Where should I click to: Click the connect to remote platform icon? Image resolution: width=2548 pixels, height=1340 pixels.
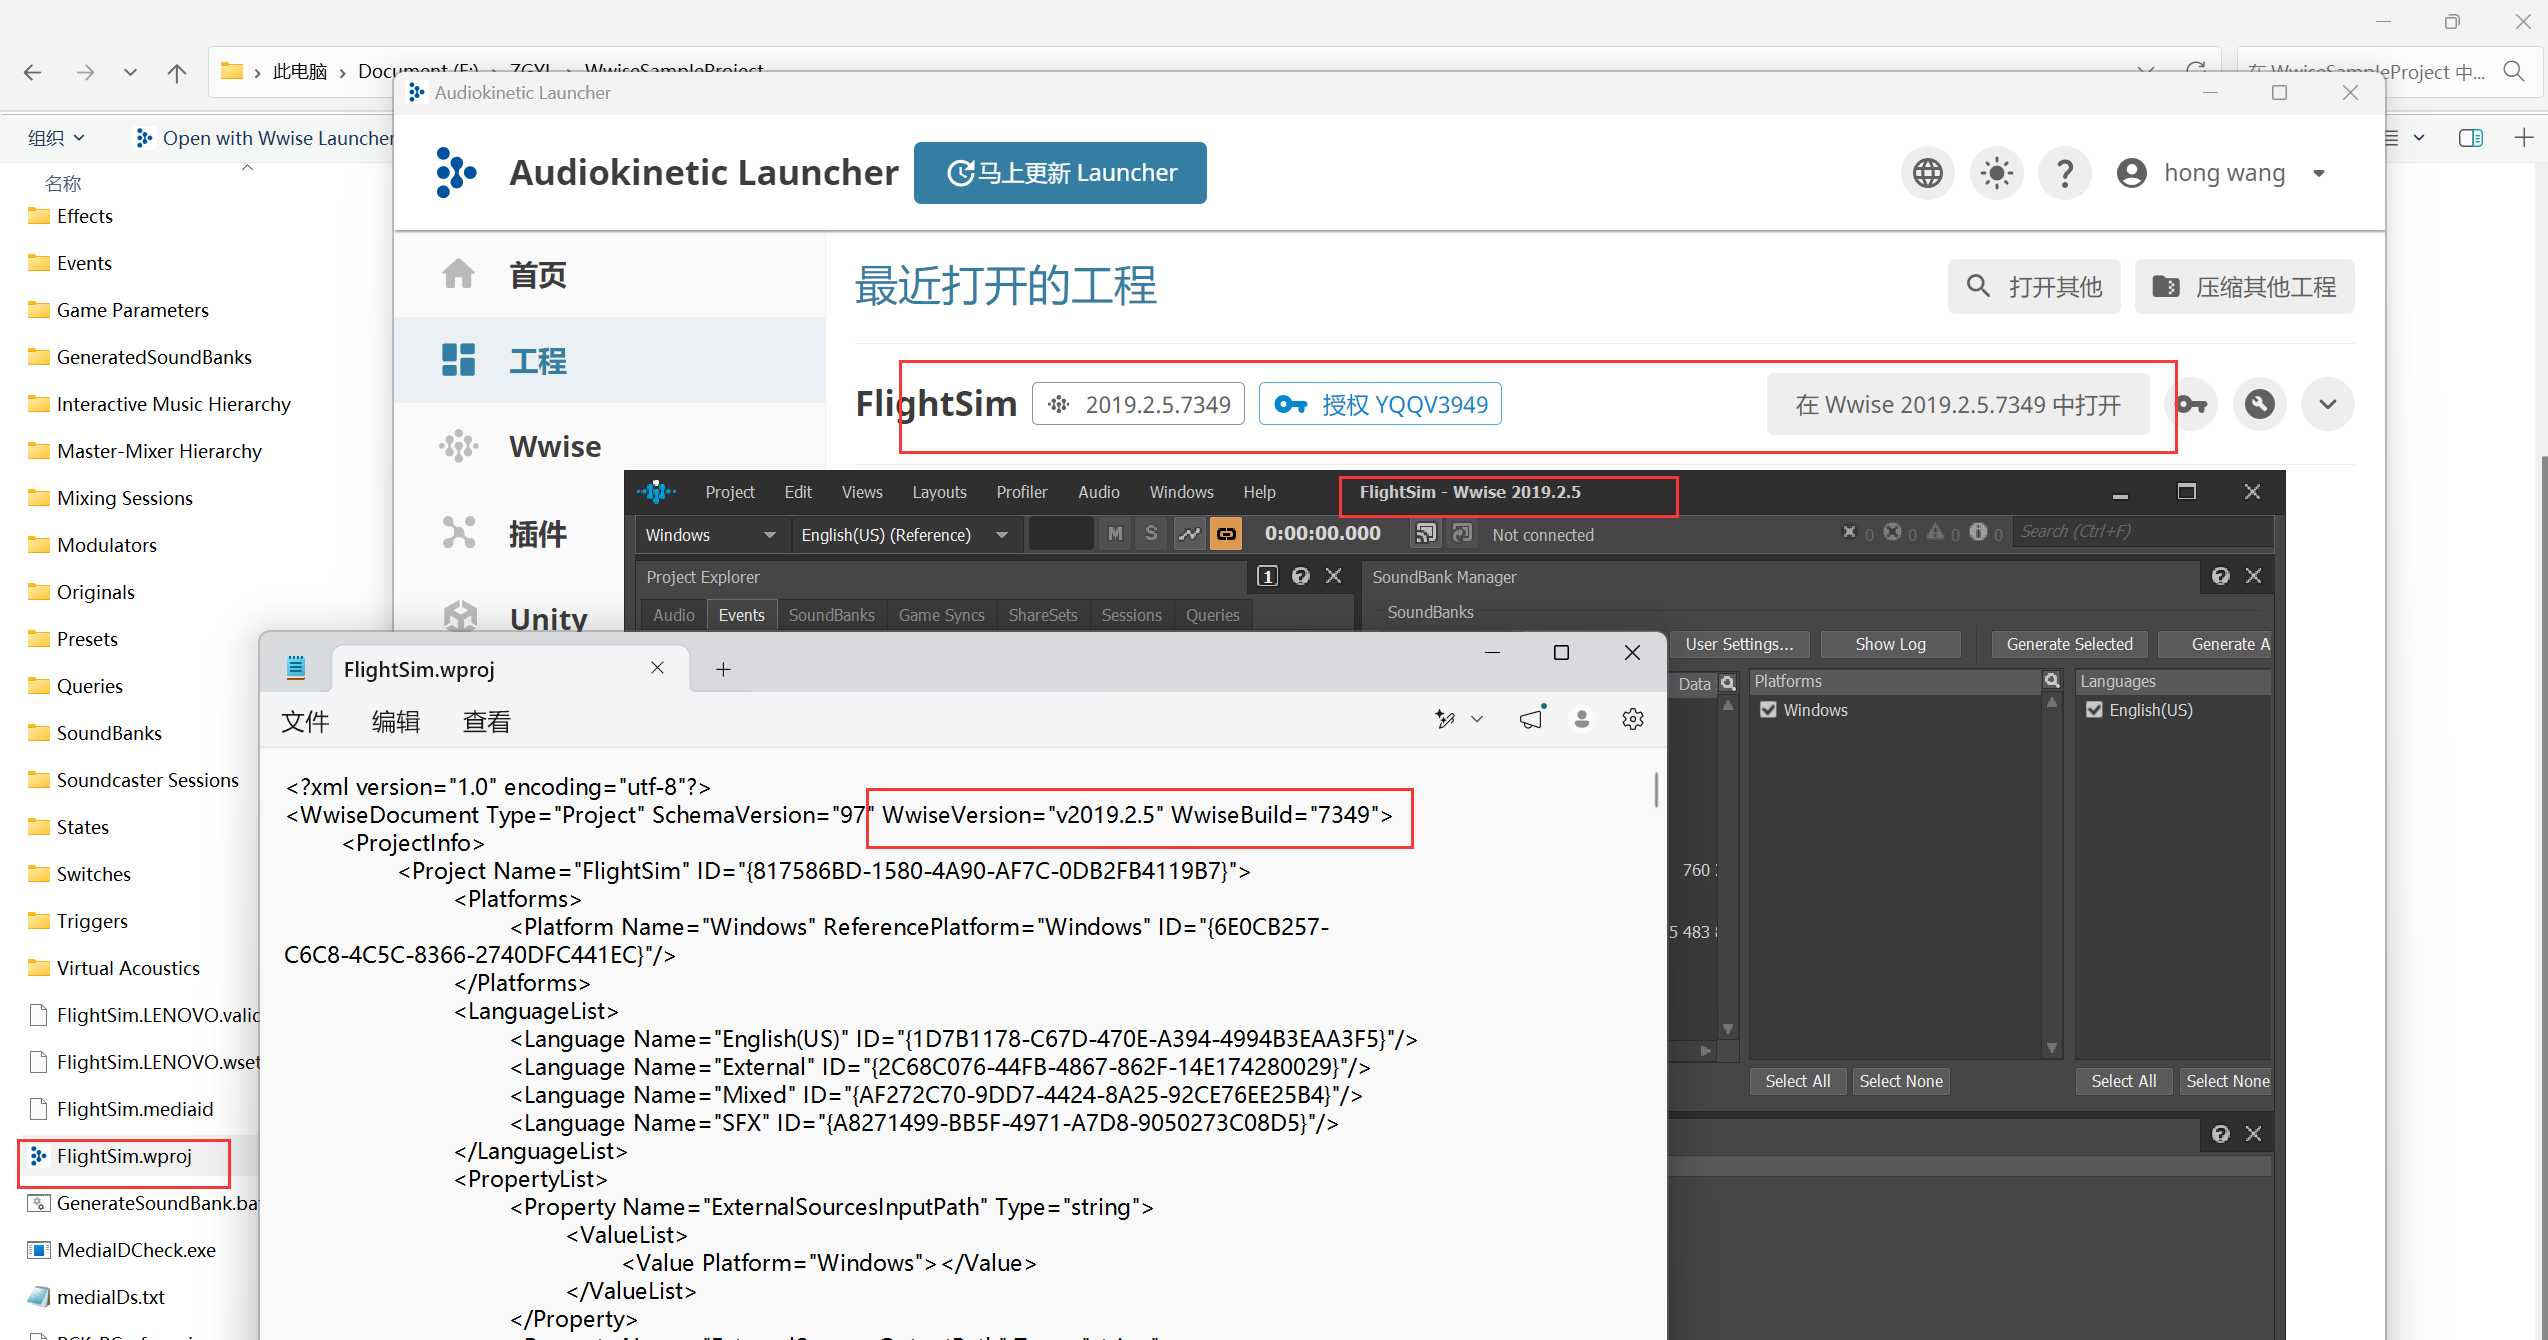click(1425, 534)
